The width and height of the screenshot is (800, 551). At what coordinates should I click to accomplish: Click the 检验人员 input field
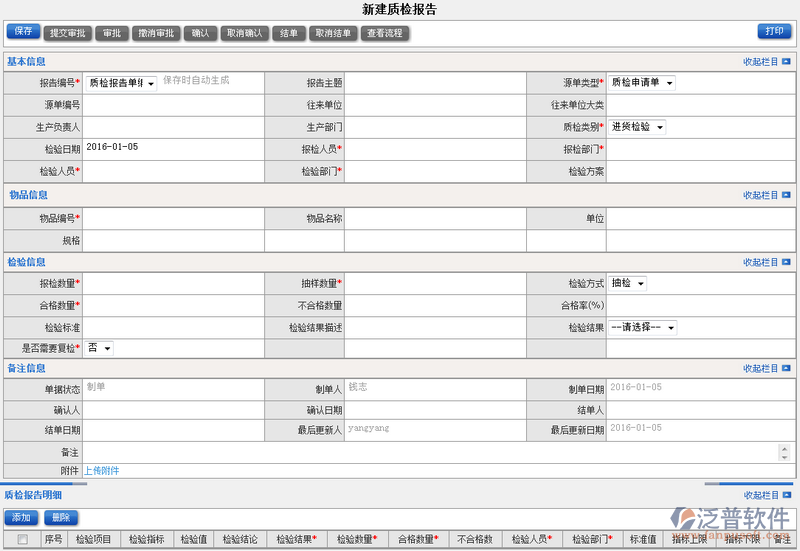click(173, 171)
